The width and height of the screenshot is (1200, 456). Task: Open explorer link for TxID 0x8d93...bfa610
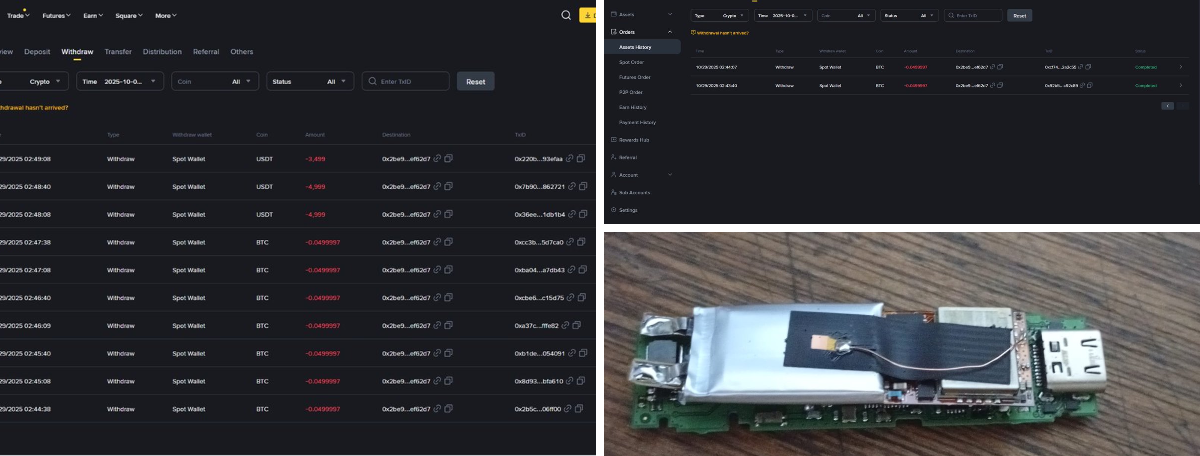pos(569,381)
